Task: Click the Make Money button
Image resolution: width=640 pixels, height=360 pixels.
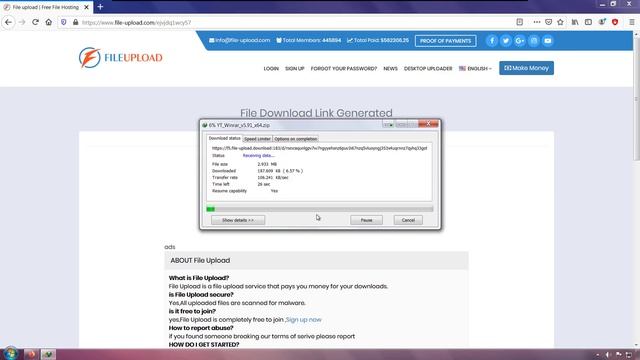Action: pyautogui.click(x=526, y=68)
